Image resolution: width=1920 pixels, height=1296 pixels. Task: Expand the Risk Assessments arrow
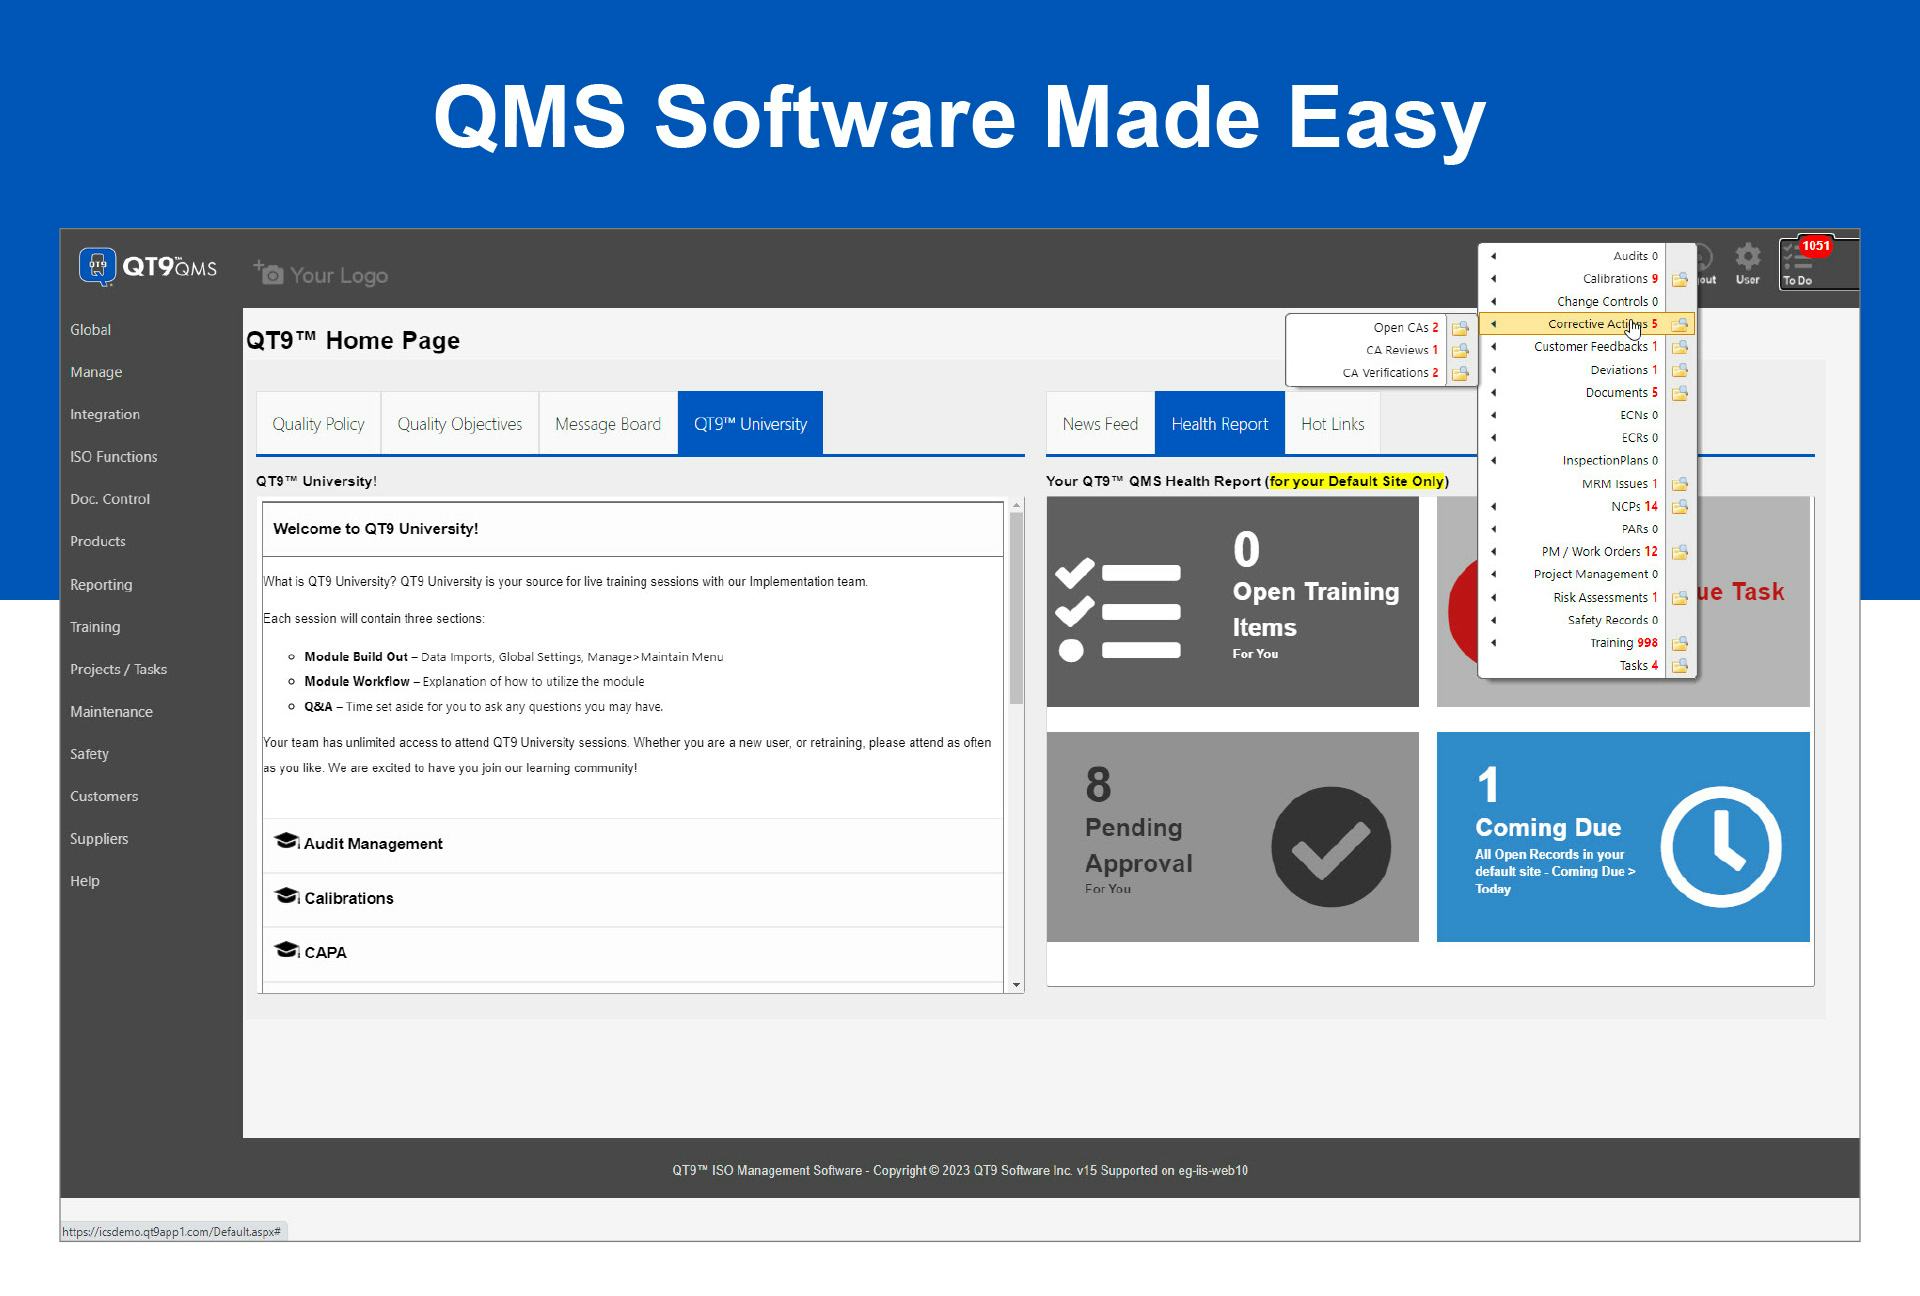tap(1494, 598)
